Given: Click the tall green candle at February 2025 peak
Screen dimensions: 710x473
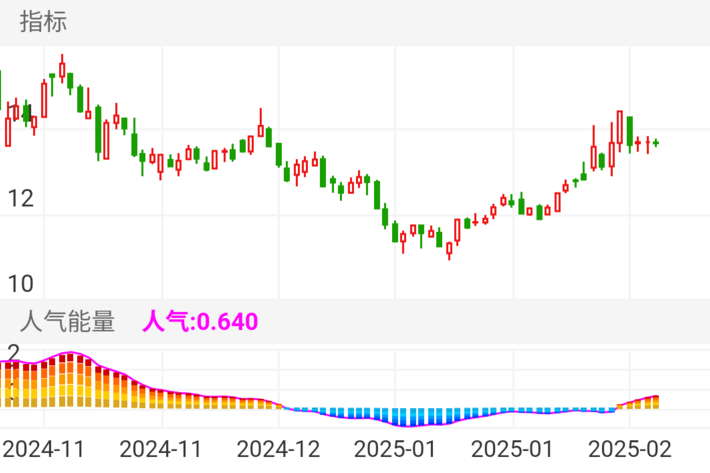Looking at the screenshot, I should [x=629, y=132].
